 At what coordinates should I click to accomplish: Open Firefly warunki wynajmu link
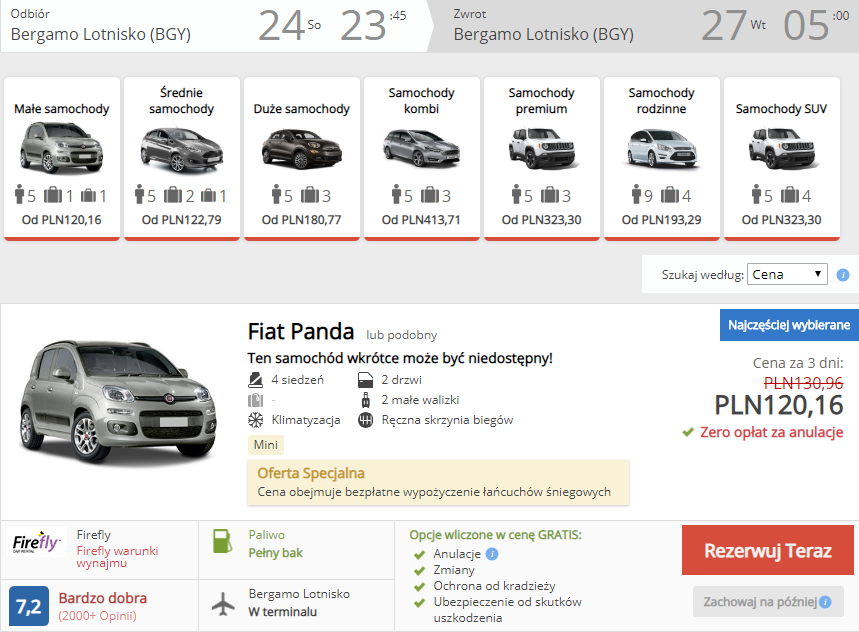click(x=117, y=557)
